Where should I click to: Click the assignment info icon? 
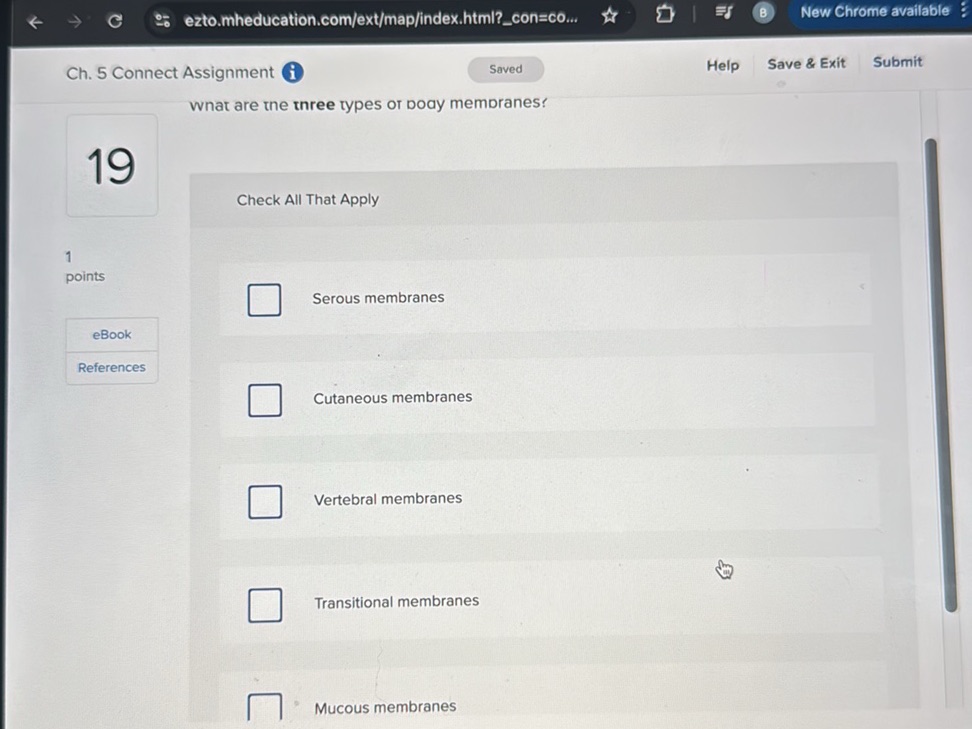pos(292,72)
